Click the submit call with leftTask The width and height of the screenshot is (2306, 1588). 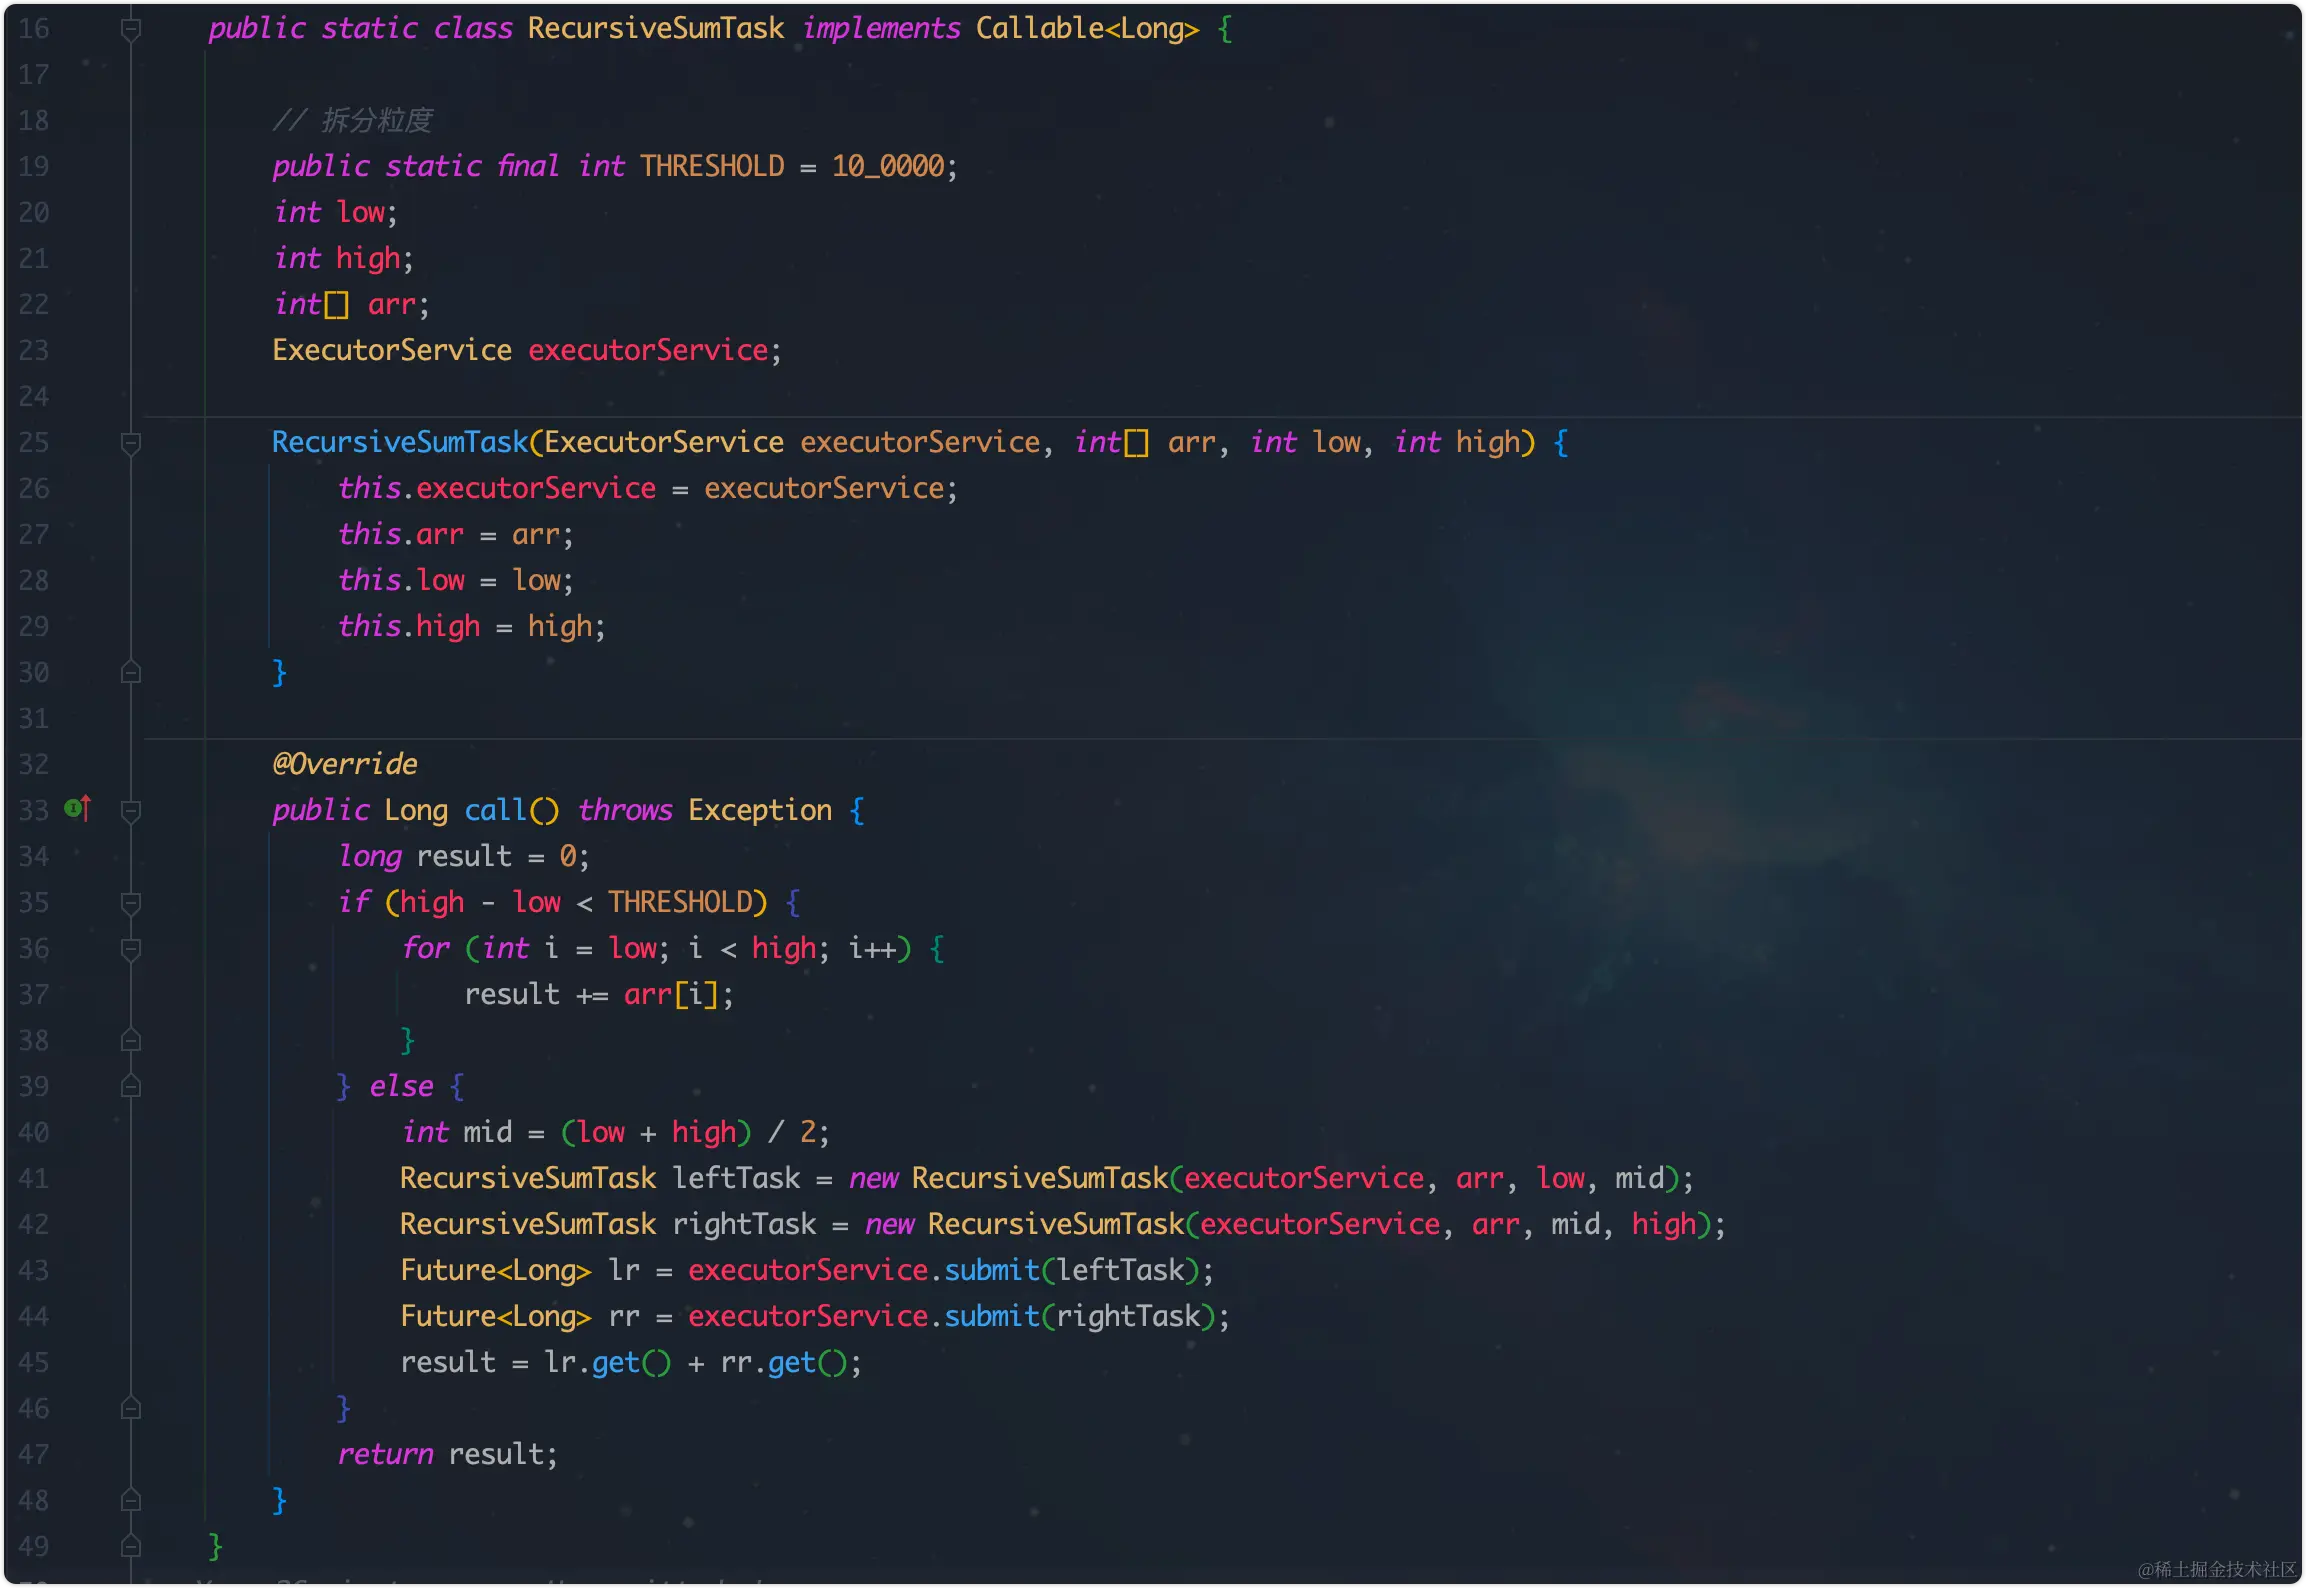pos(991,1270)
